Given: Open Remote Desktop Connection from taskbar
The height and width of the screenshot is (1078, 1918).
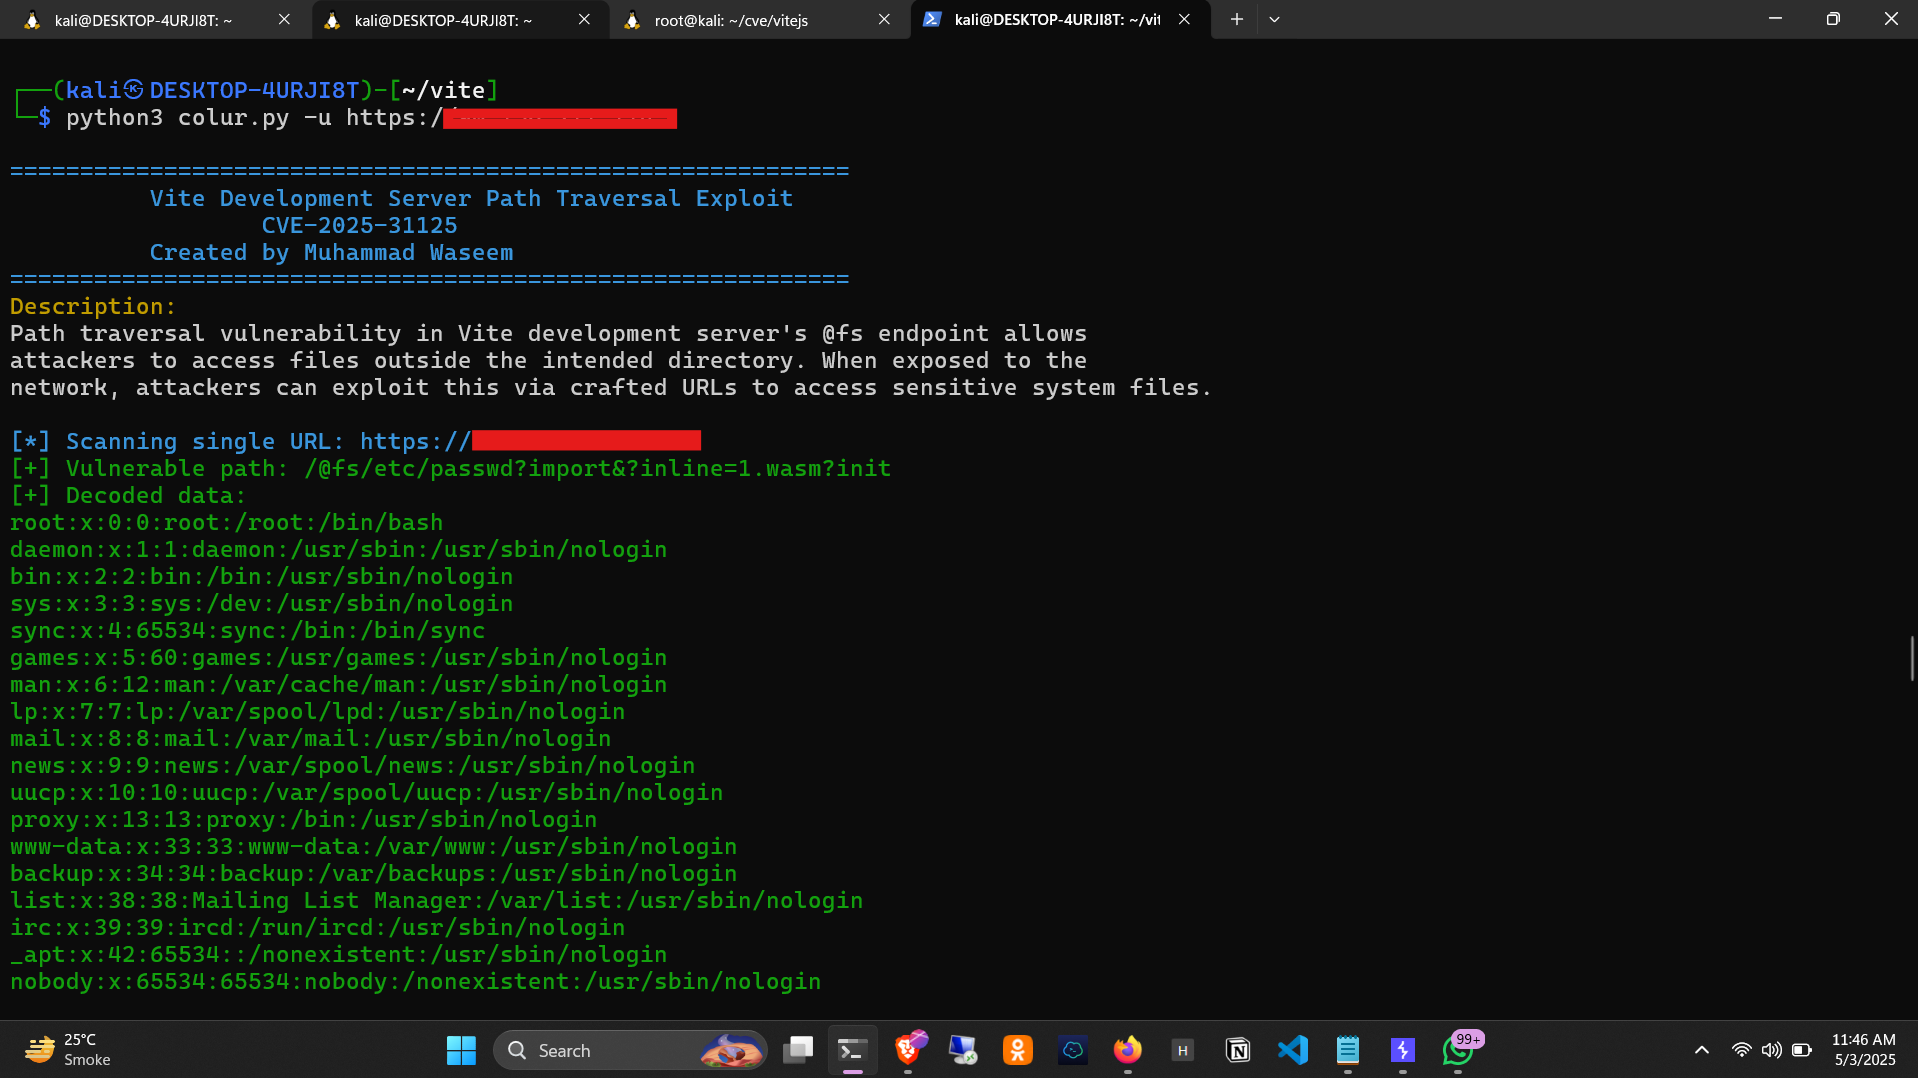Looking at the screenshot, I should click(963, 1050).
